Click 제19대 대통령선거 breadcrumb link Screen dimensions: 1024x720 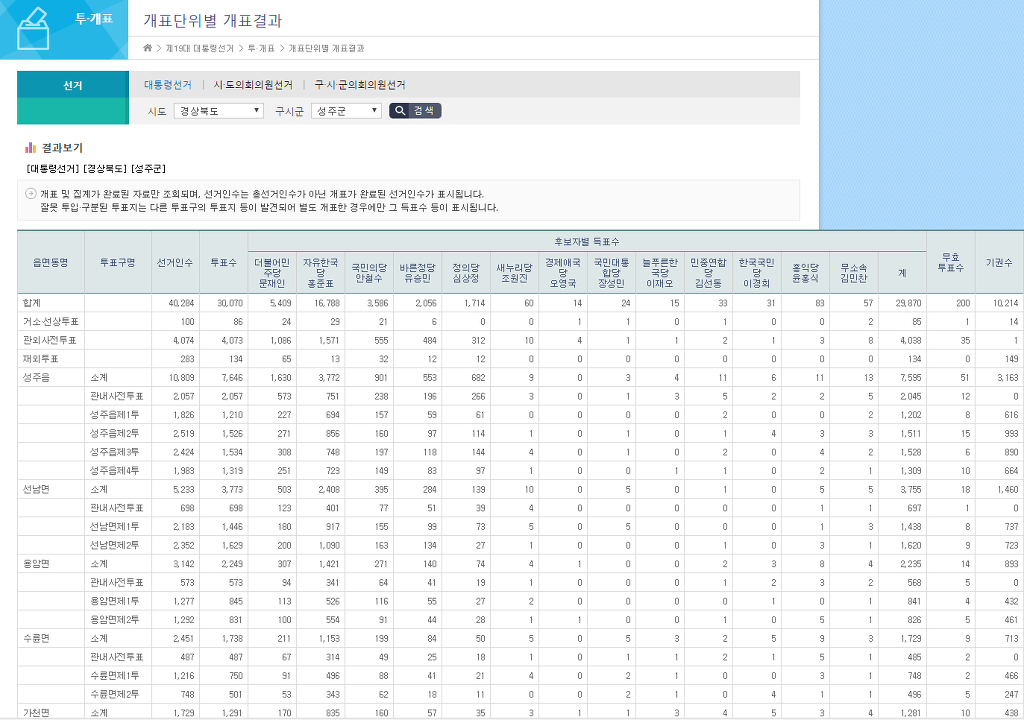(x=199, y=48)
